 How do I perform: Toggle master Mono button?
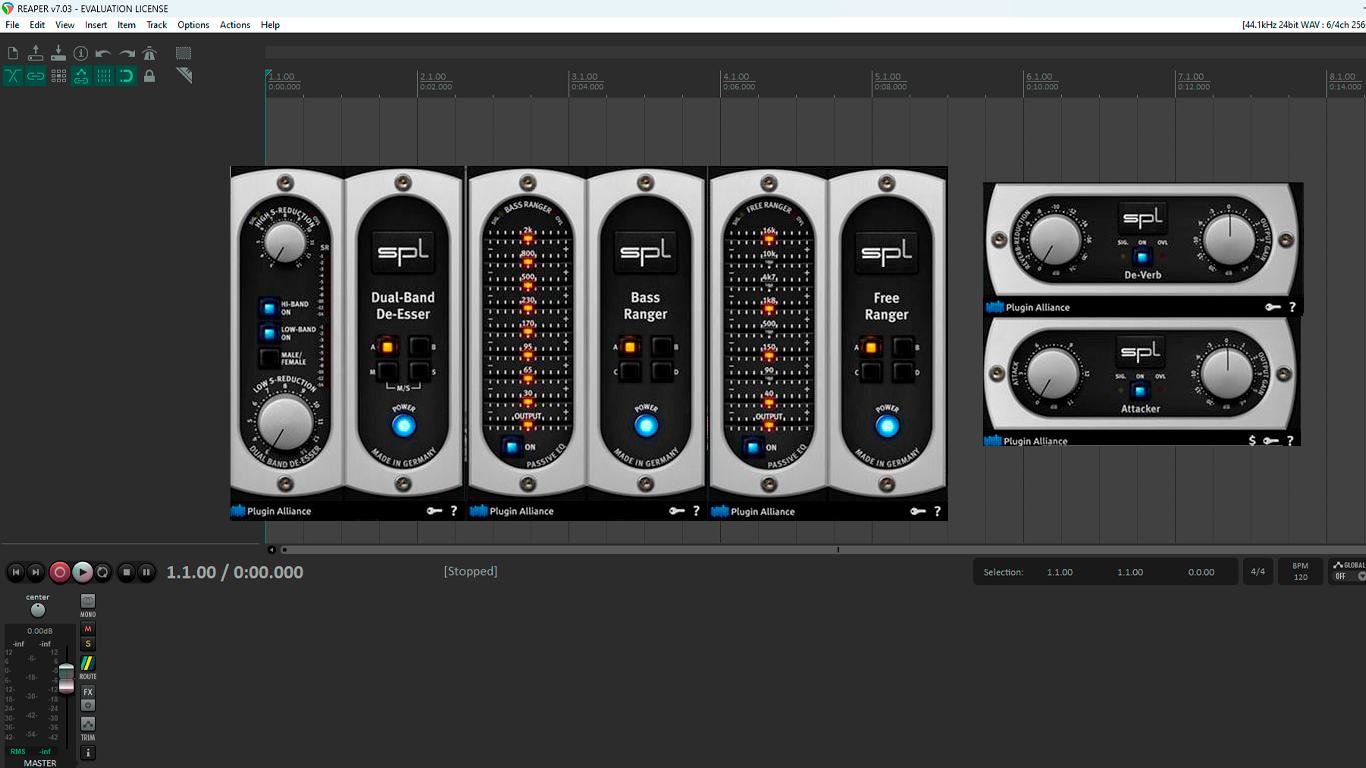click(88, 601)
